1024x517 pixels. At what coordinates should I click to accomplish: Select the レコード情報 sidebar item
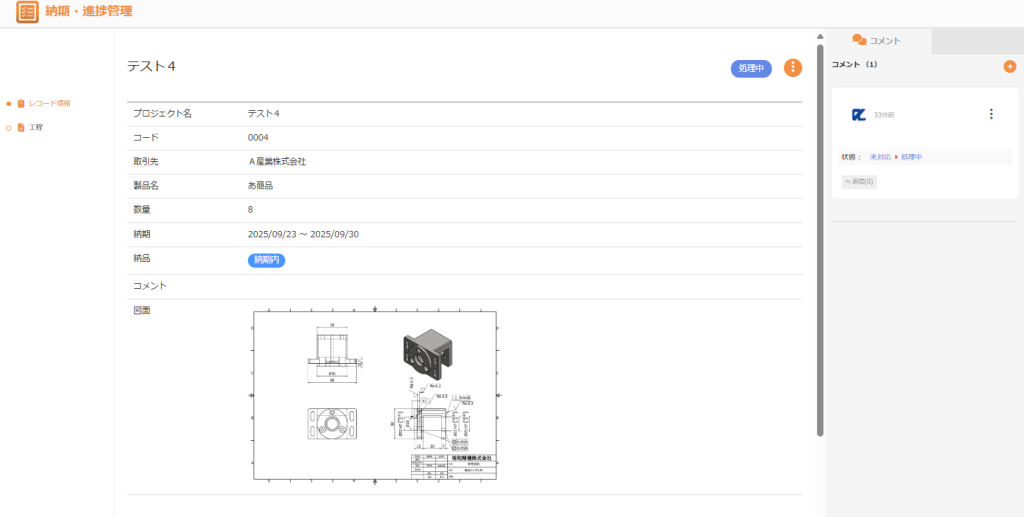click(49, 103)
